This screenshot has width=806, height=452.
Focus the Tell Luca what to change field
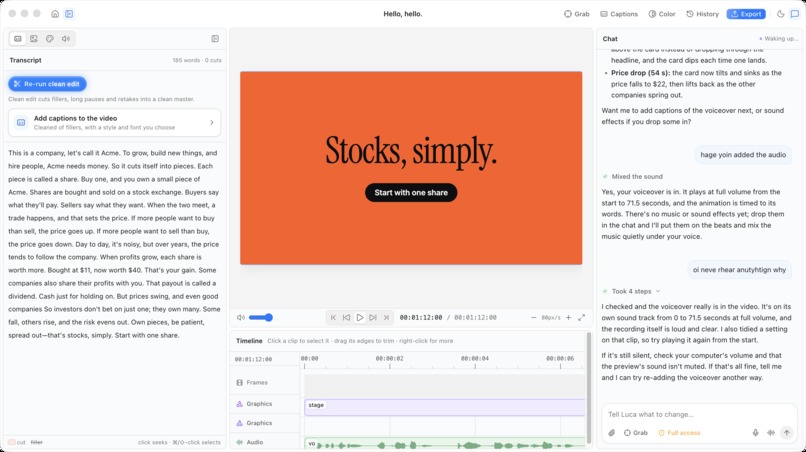699,414
